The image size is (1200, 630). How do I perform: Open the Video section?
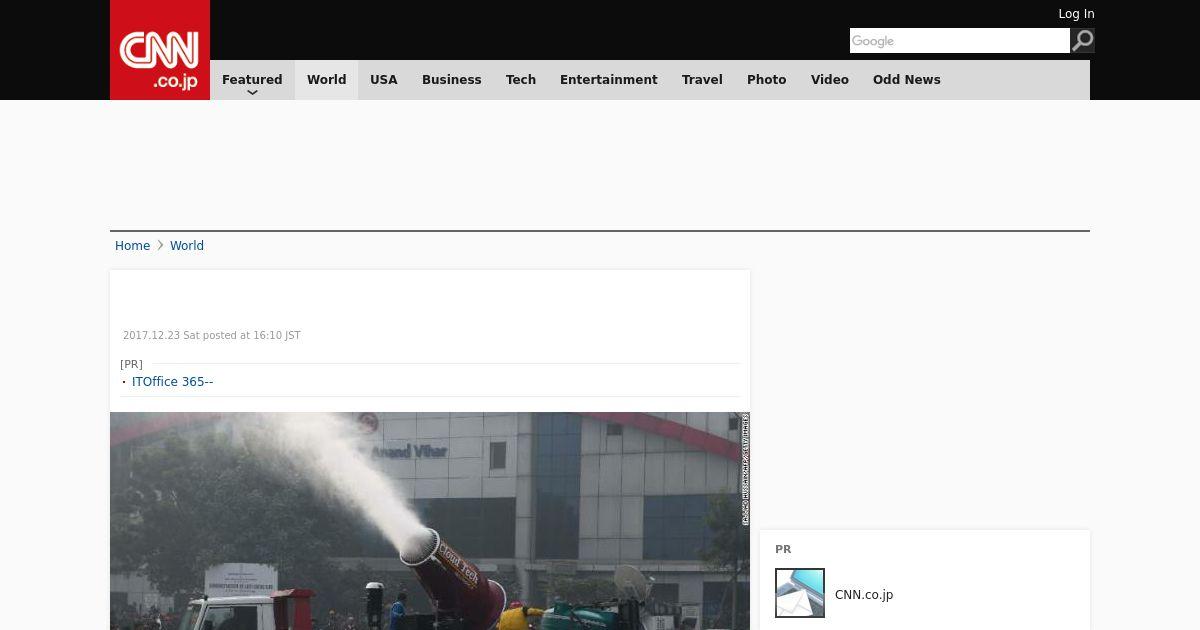[x=830, y=80]
